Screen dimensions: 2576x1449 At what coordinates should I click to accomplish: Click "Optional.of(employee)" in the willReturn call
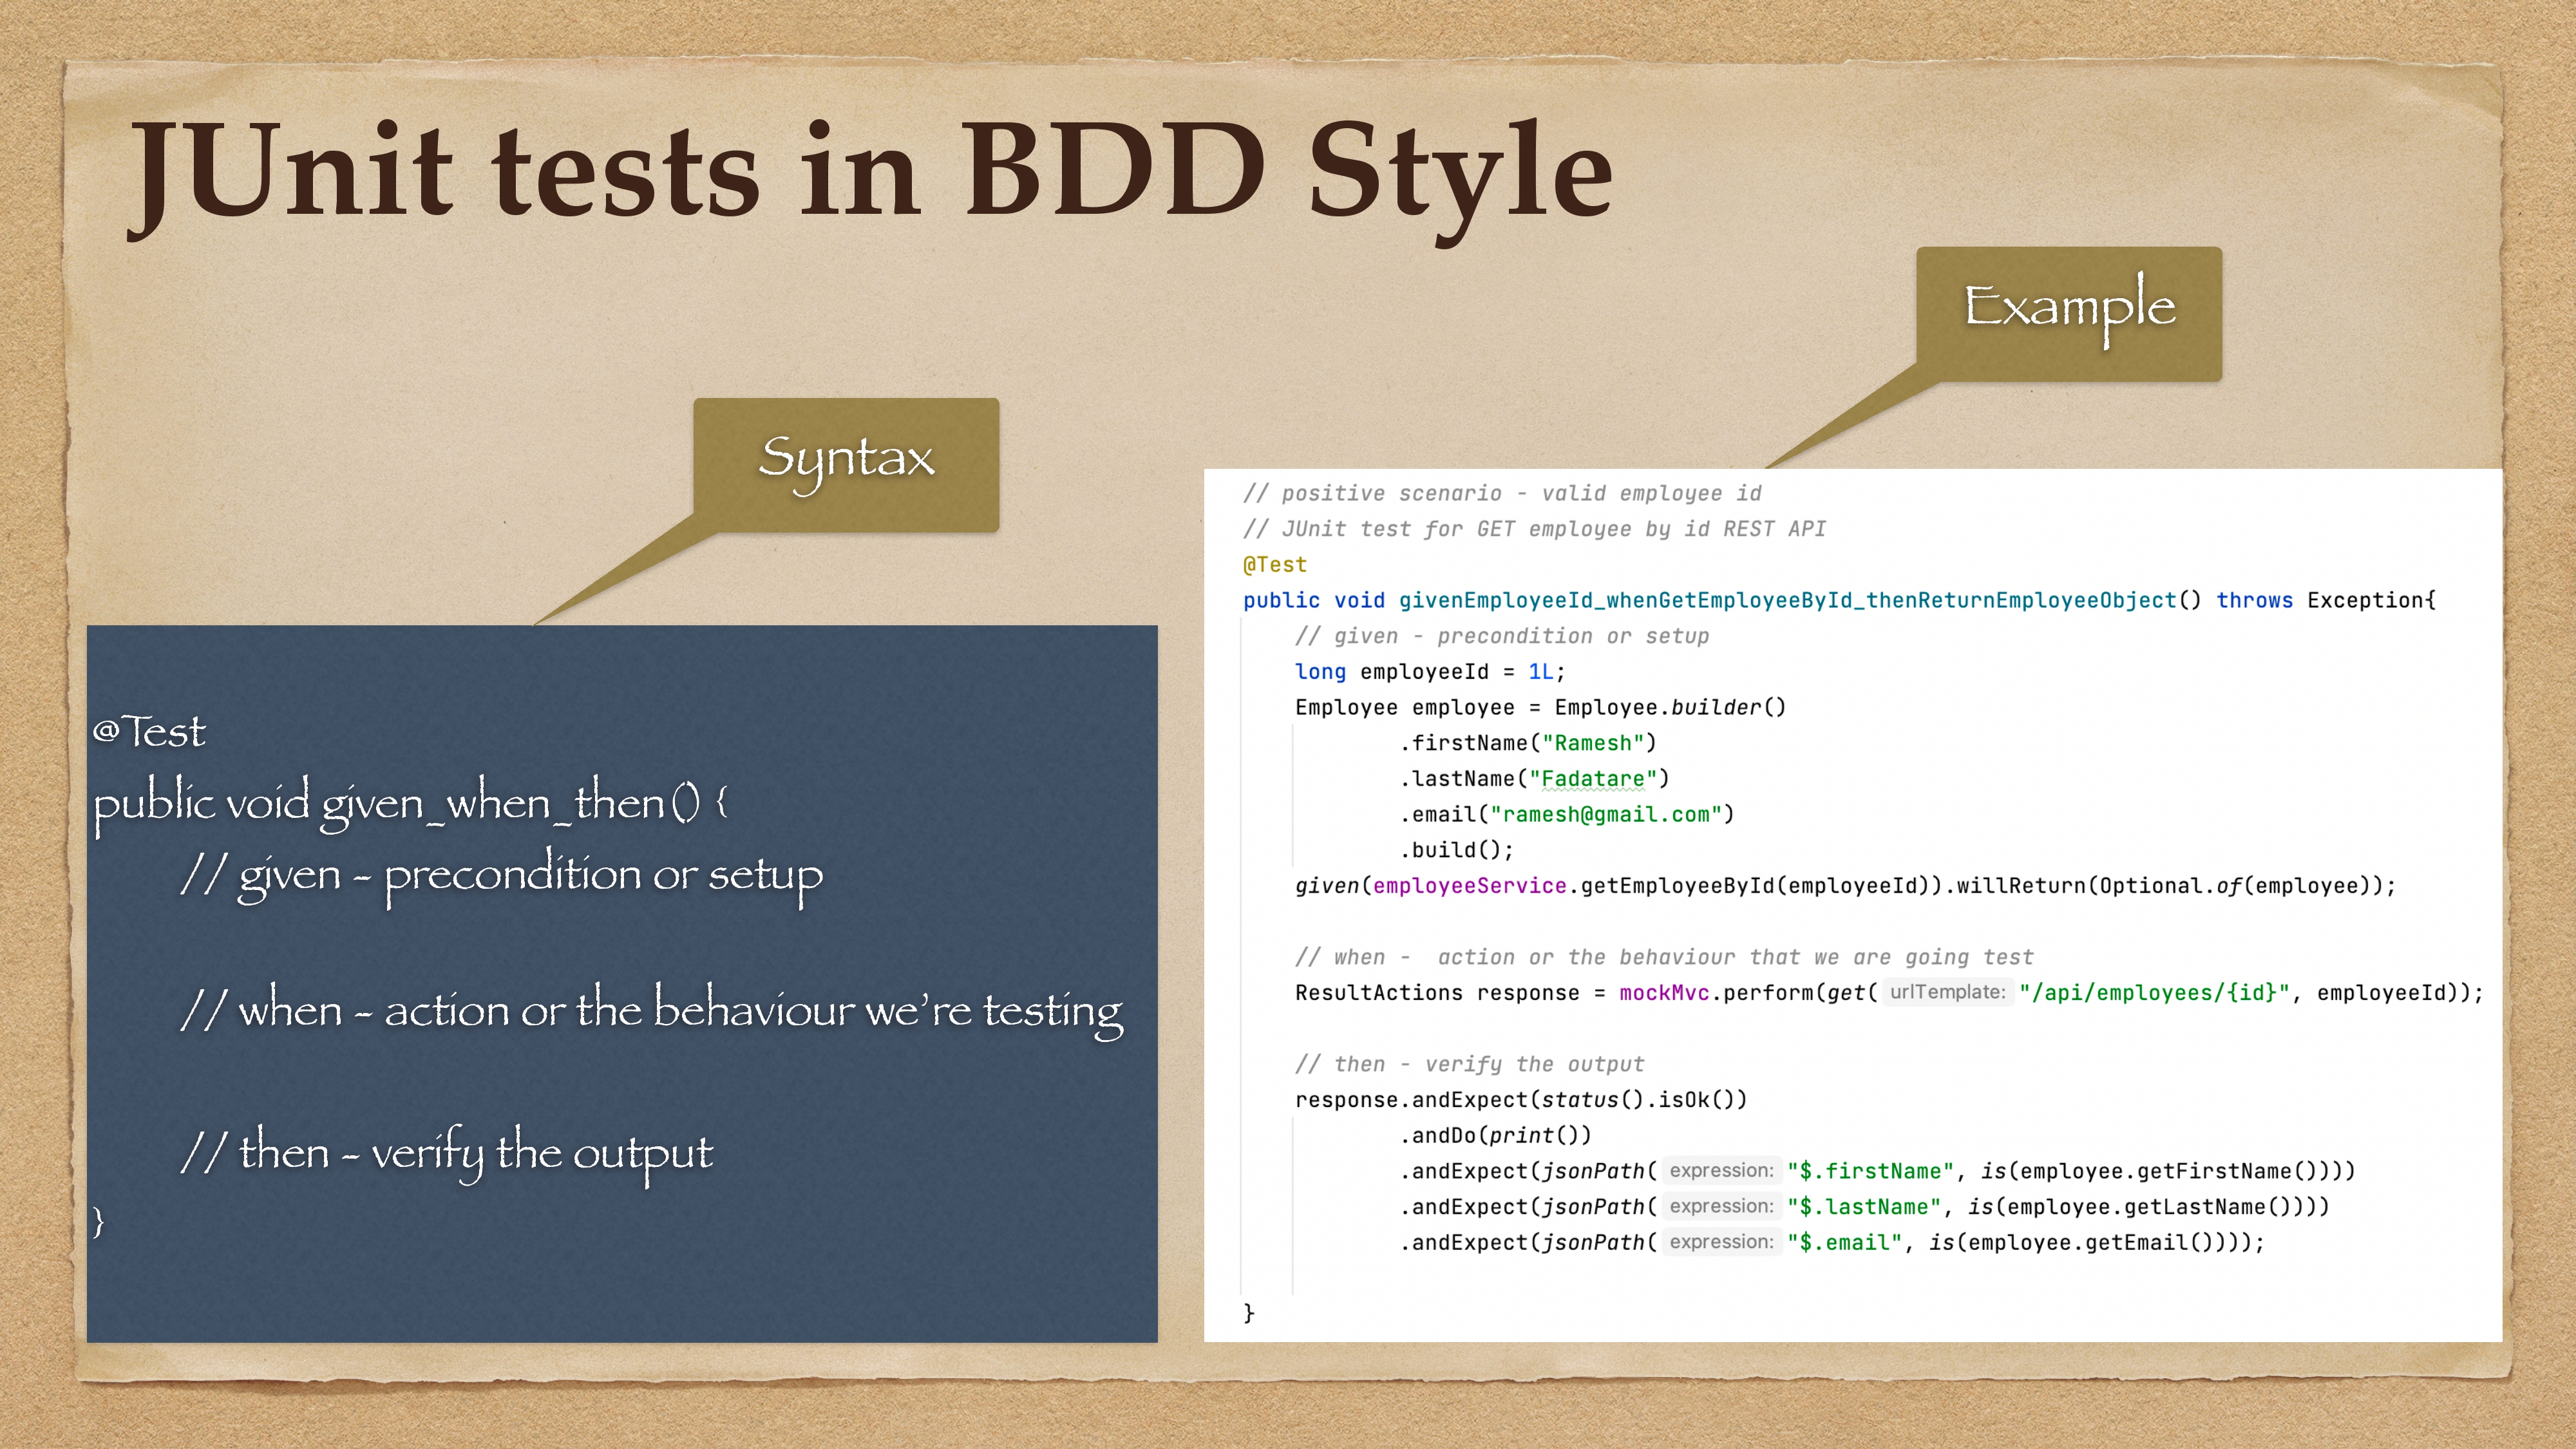point(2235,886)
